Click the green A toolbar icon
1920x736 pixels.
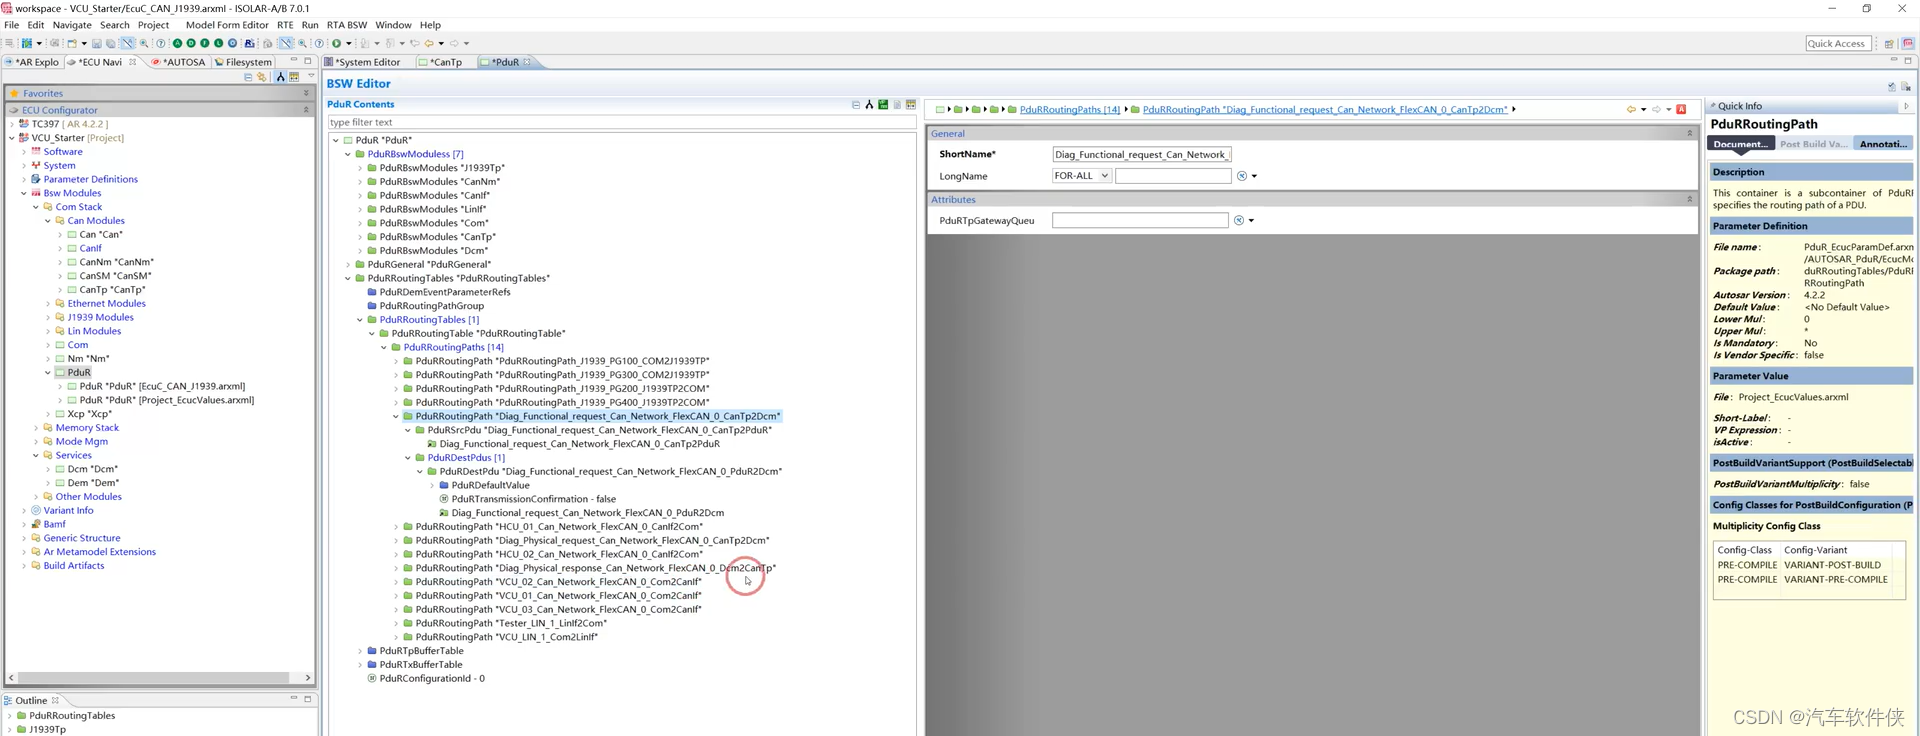pos(177,43)
